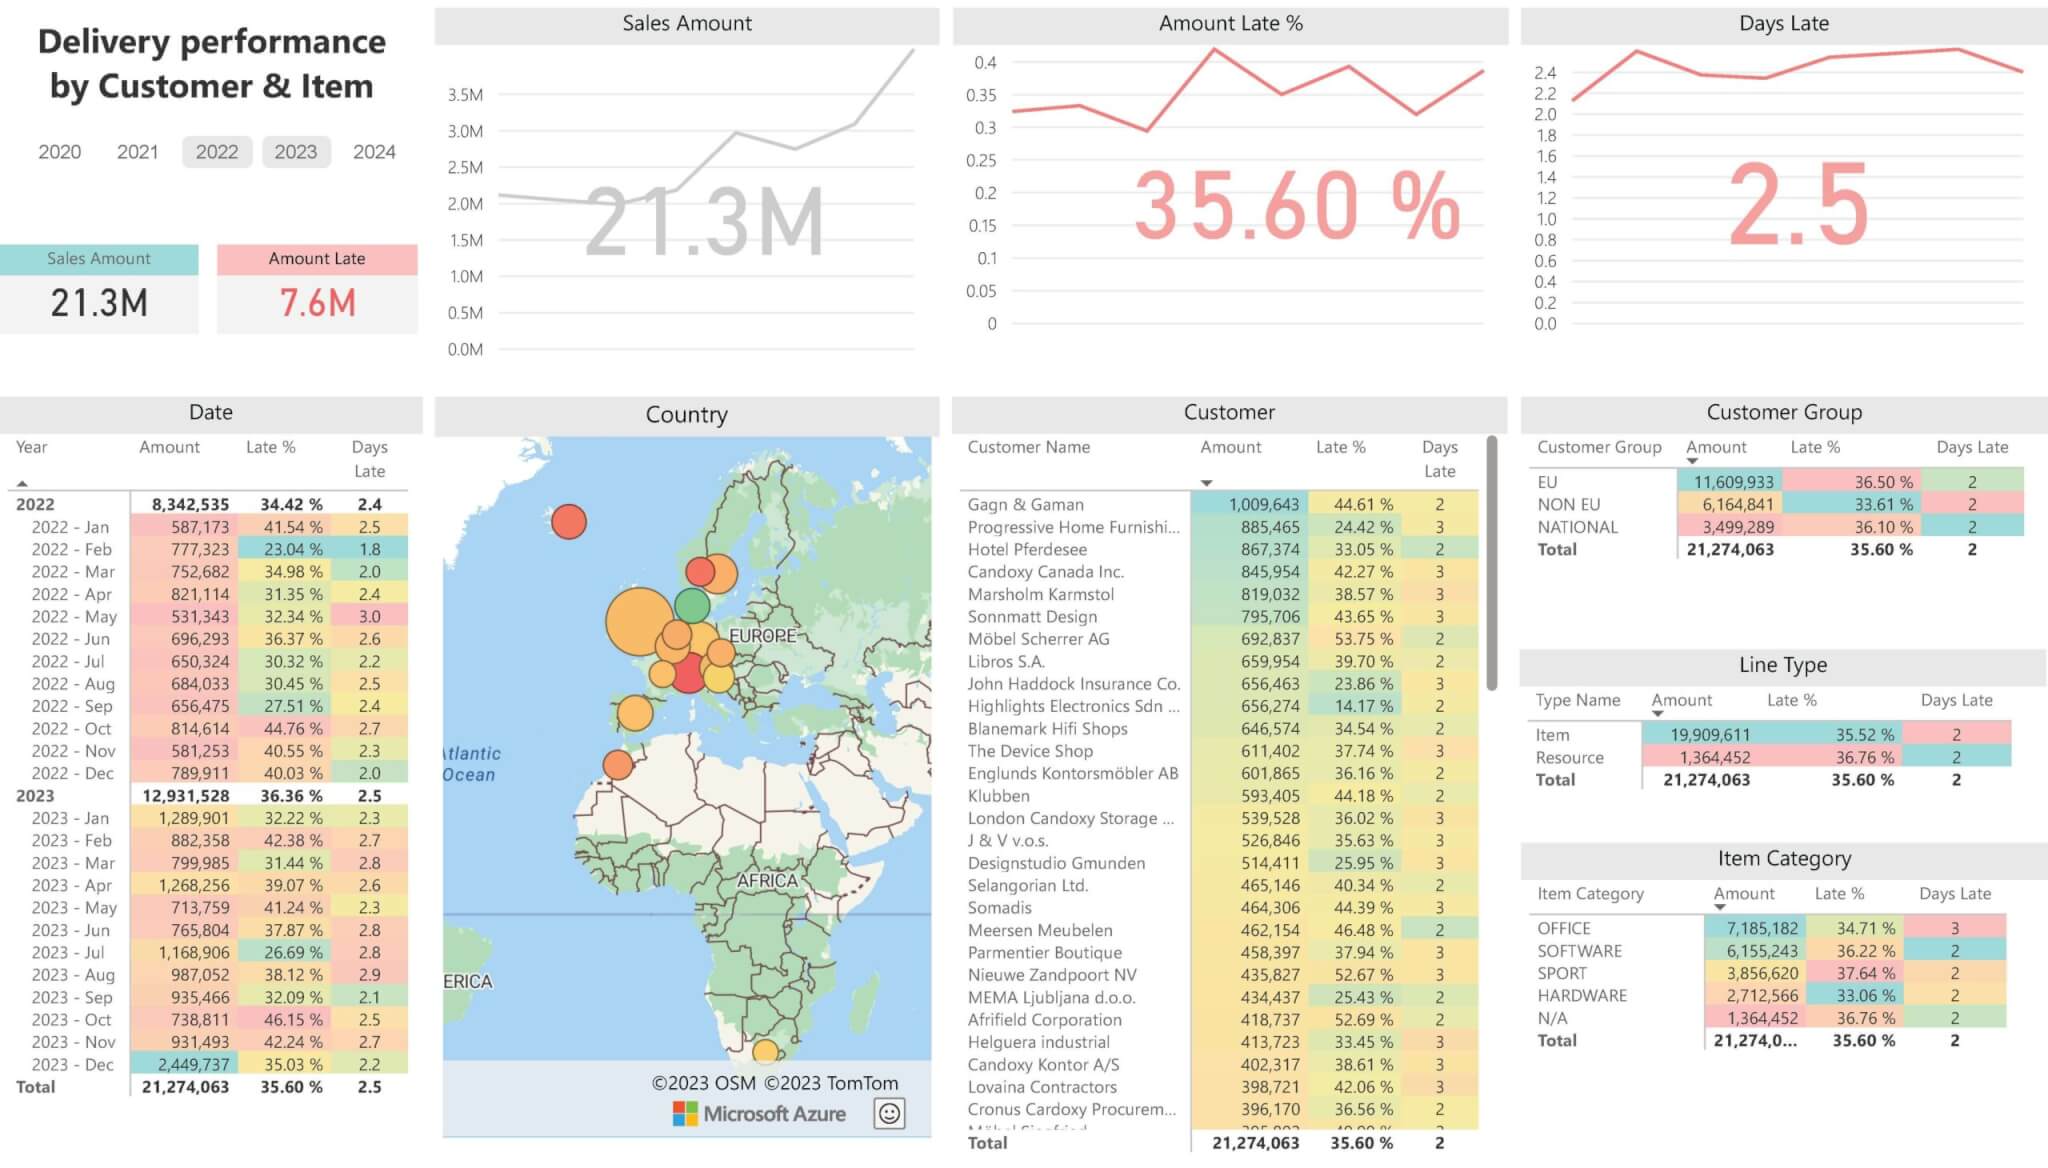Image resolution: width=2048 pixels, height=1168 pixels.
Task: Deselect year 2023 in the year slicer
Action: pos(296,152)
